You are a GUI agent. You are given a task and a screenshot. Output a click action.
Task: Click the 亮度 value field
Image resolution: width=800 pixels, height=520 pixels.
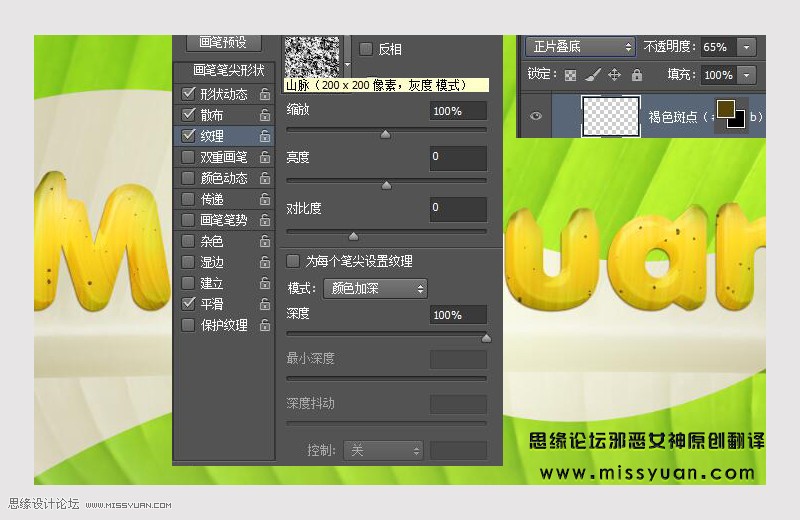point(458,158)
